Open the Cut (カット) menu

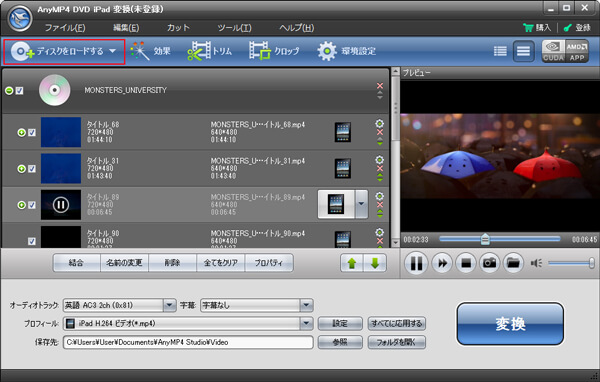178,28
